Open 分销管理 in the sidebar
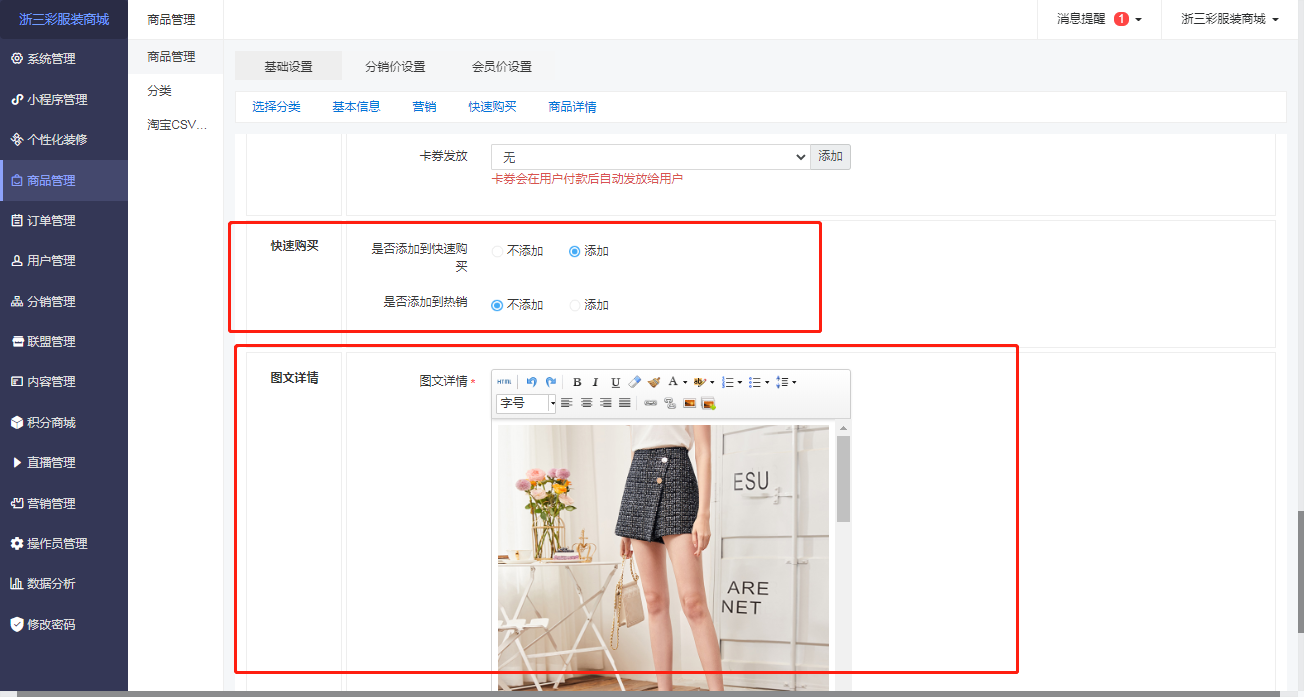Screen dimensions: 1304x697 point(64,301)
